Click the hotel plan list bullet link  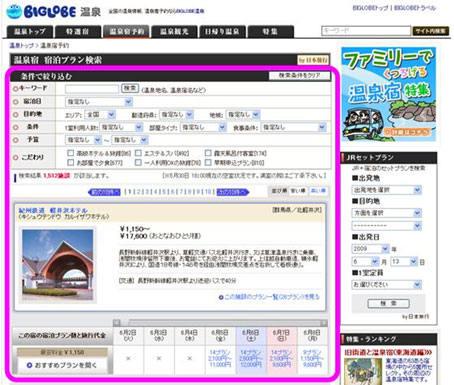pos(269,297)
